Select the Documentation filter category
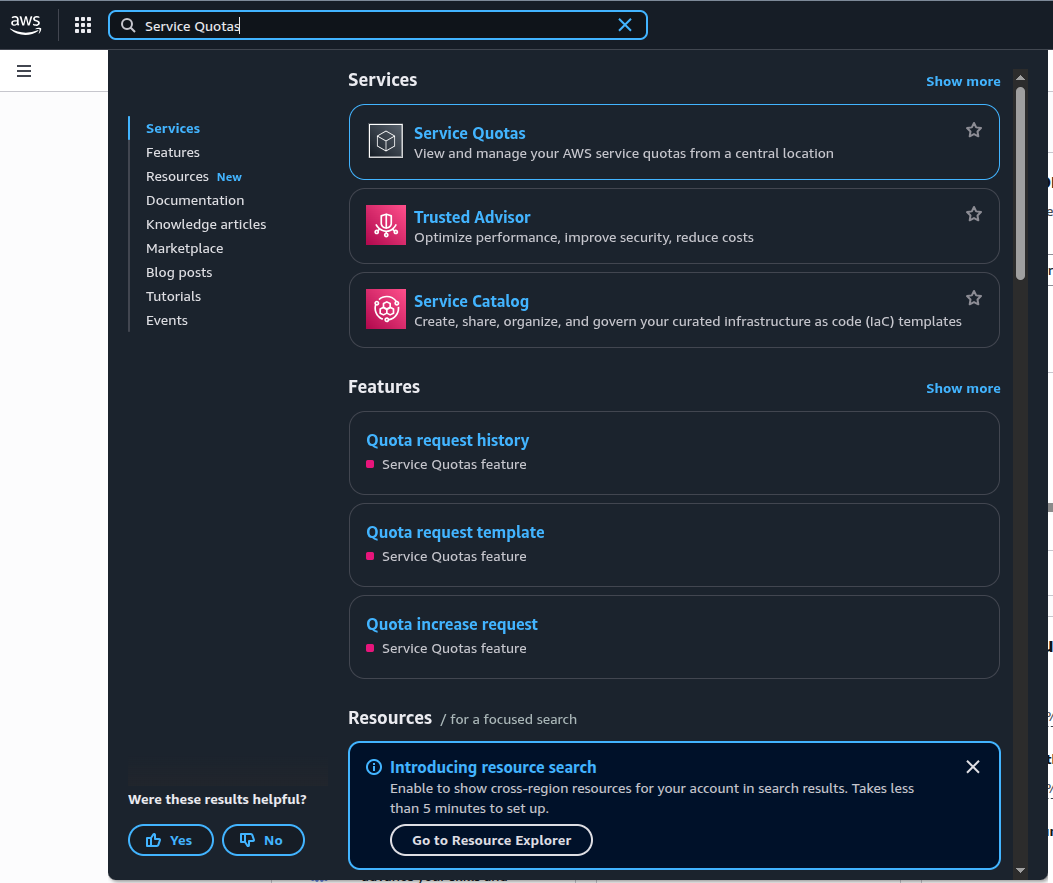This screenshot has height=883, width=1053. 195,200
